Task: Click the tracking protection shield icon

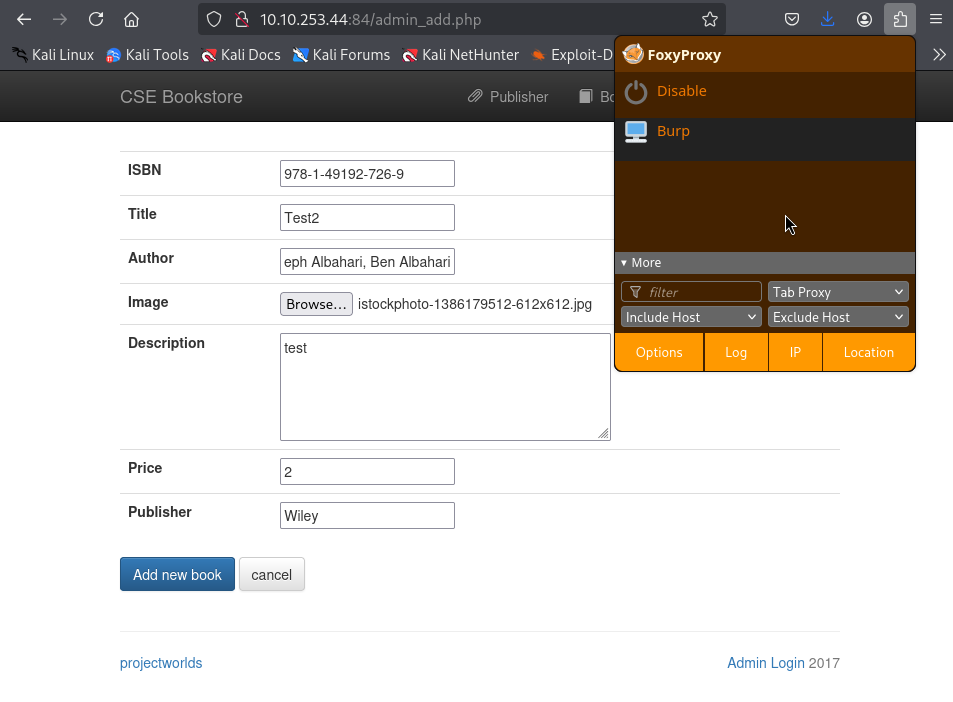Action: click(x=214, y=19)
